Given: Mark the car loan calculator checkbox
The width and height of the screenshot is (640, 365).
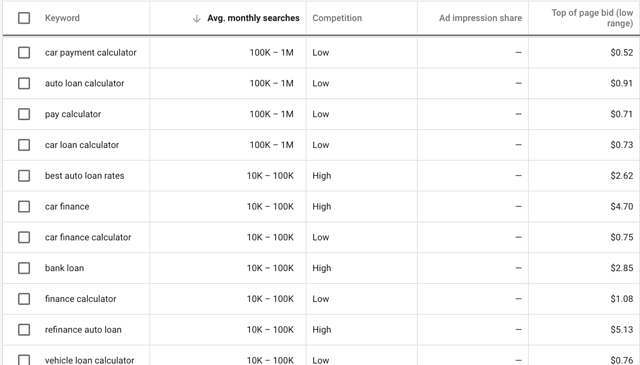Looking at the screenshot, I should (24, 145).
